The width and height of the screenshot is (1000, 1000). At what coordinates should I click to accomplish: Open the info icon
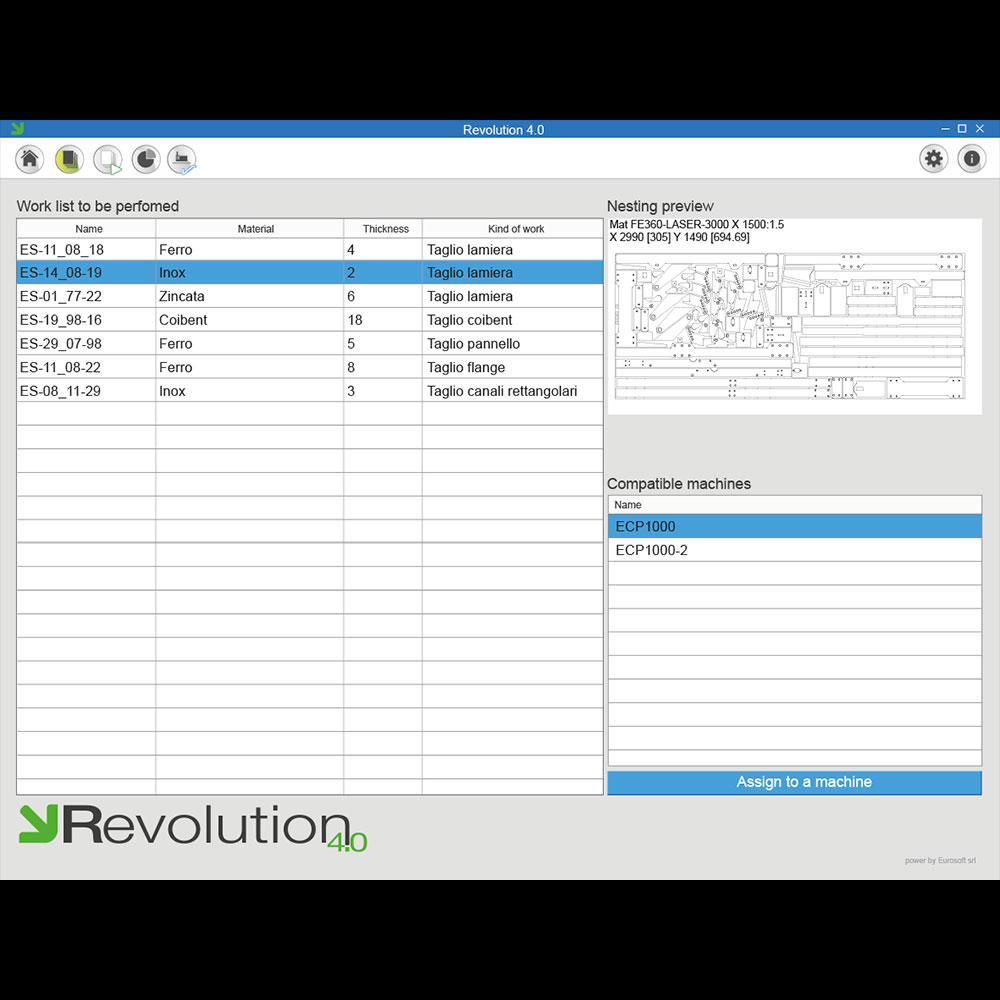pyautogui.click(x=971, y=159)
